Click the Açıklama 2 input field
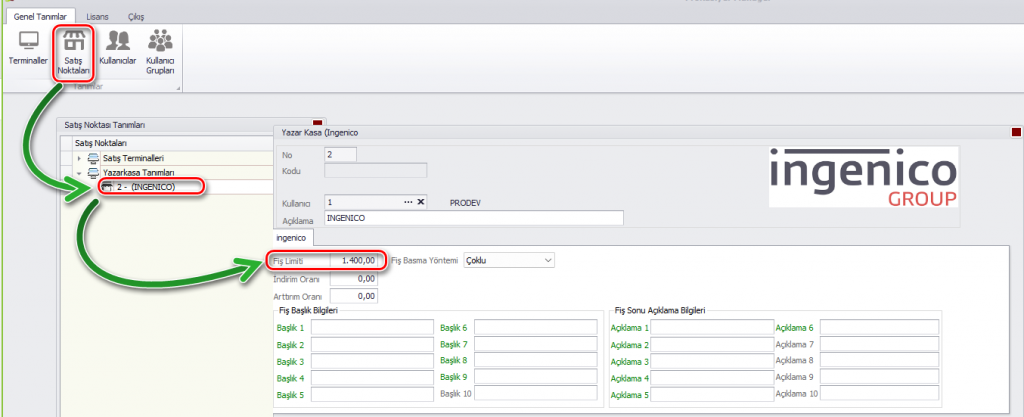This screenshot has height=417, width=1024. click(x=712, y=345)
